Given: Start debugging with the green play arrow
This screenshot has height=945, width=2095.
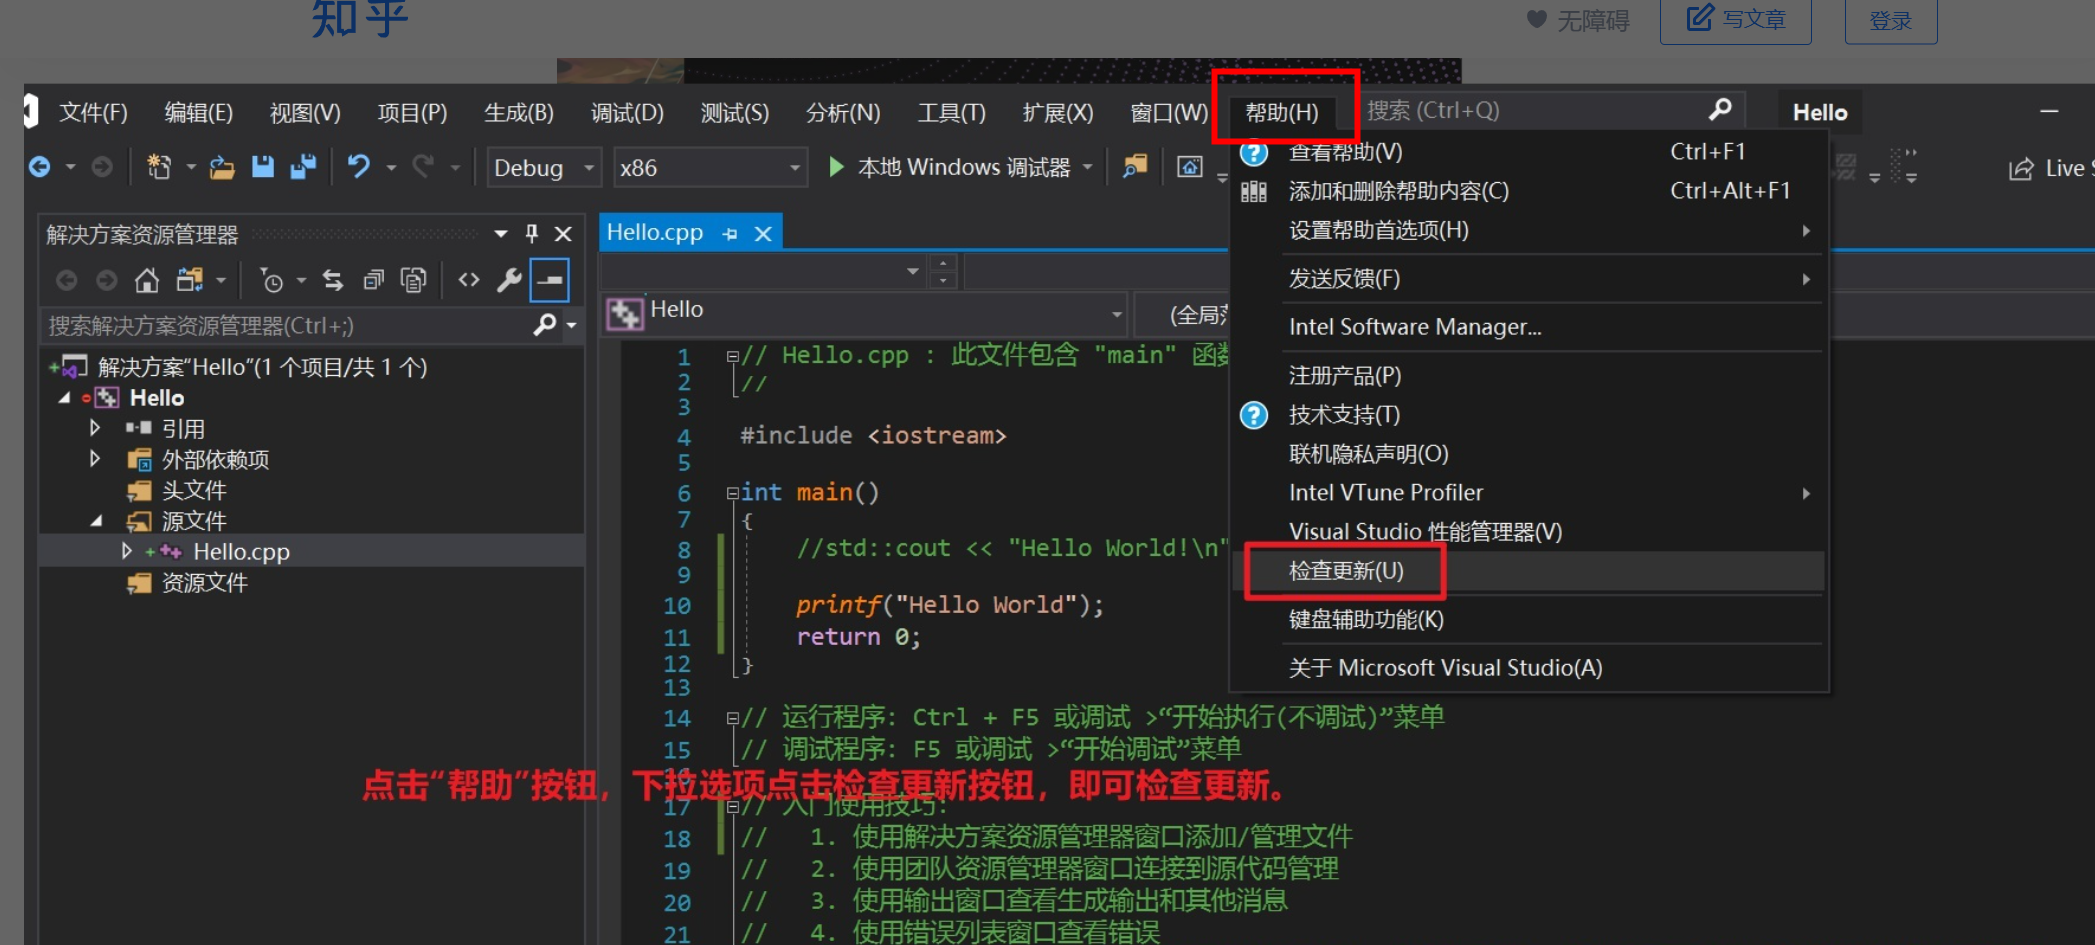Looking at the screenshot, I should 837,166.
